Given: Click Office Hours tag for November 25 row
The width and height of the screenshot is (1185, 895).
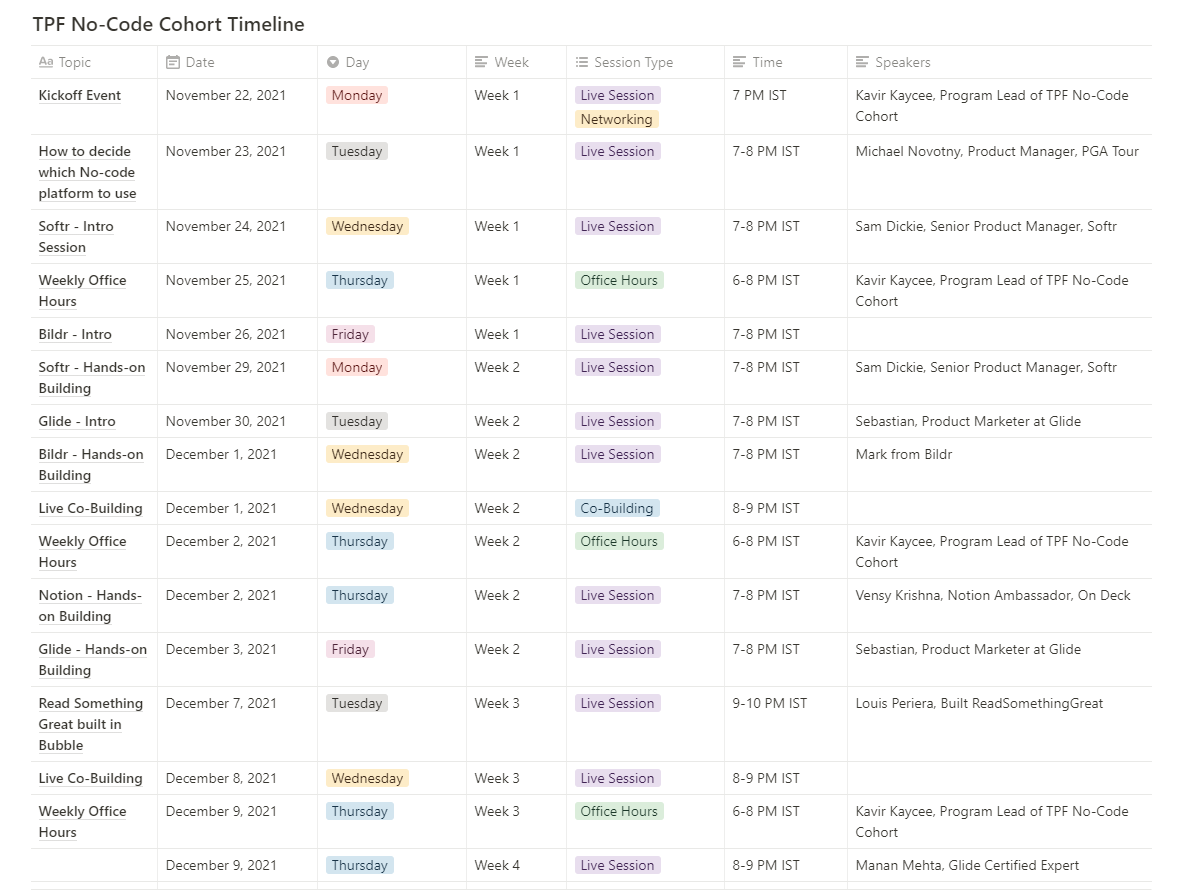Looking at the screenshot, I should pyautogui.click(x=619, y=280).
